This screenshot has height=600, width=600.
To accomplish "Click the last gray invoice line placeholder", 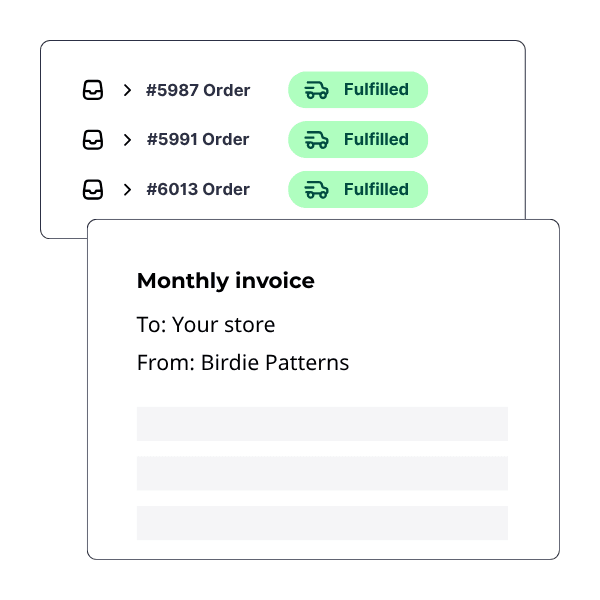I will pyautogui.click(x=322, y=523).
